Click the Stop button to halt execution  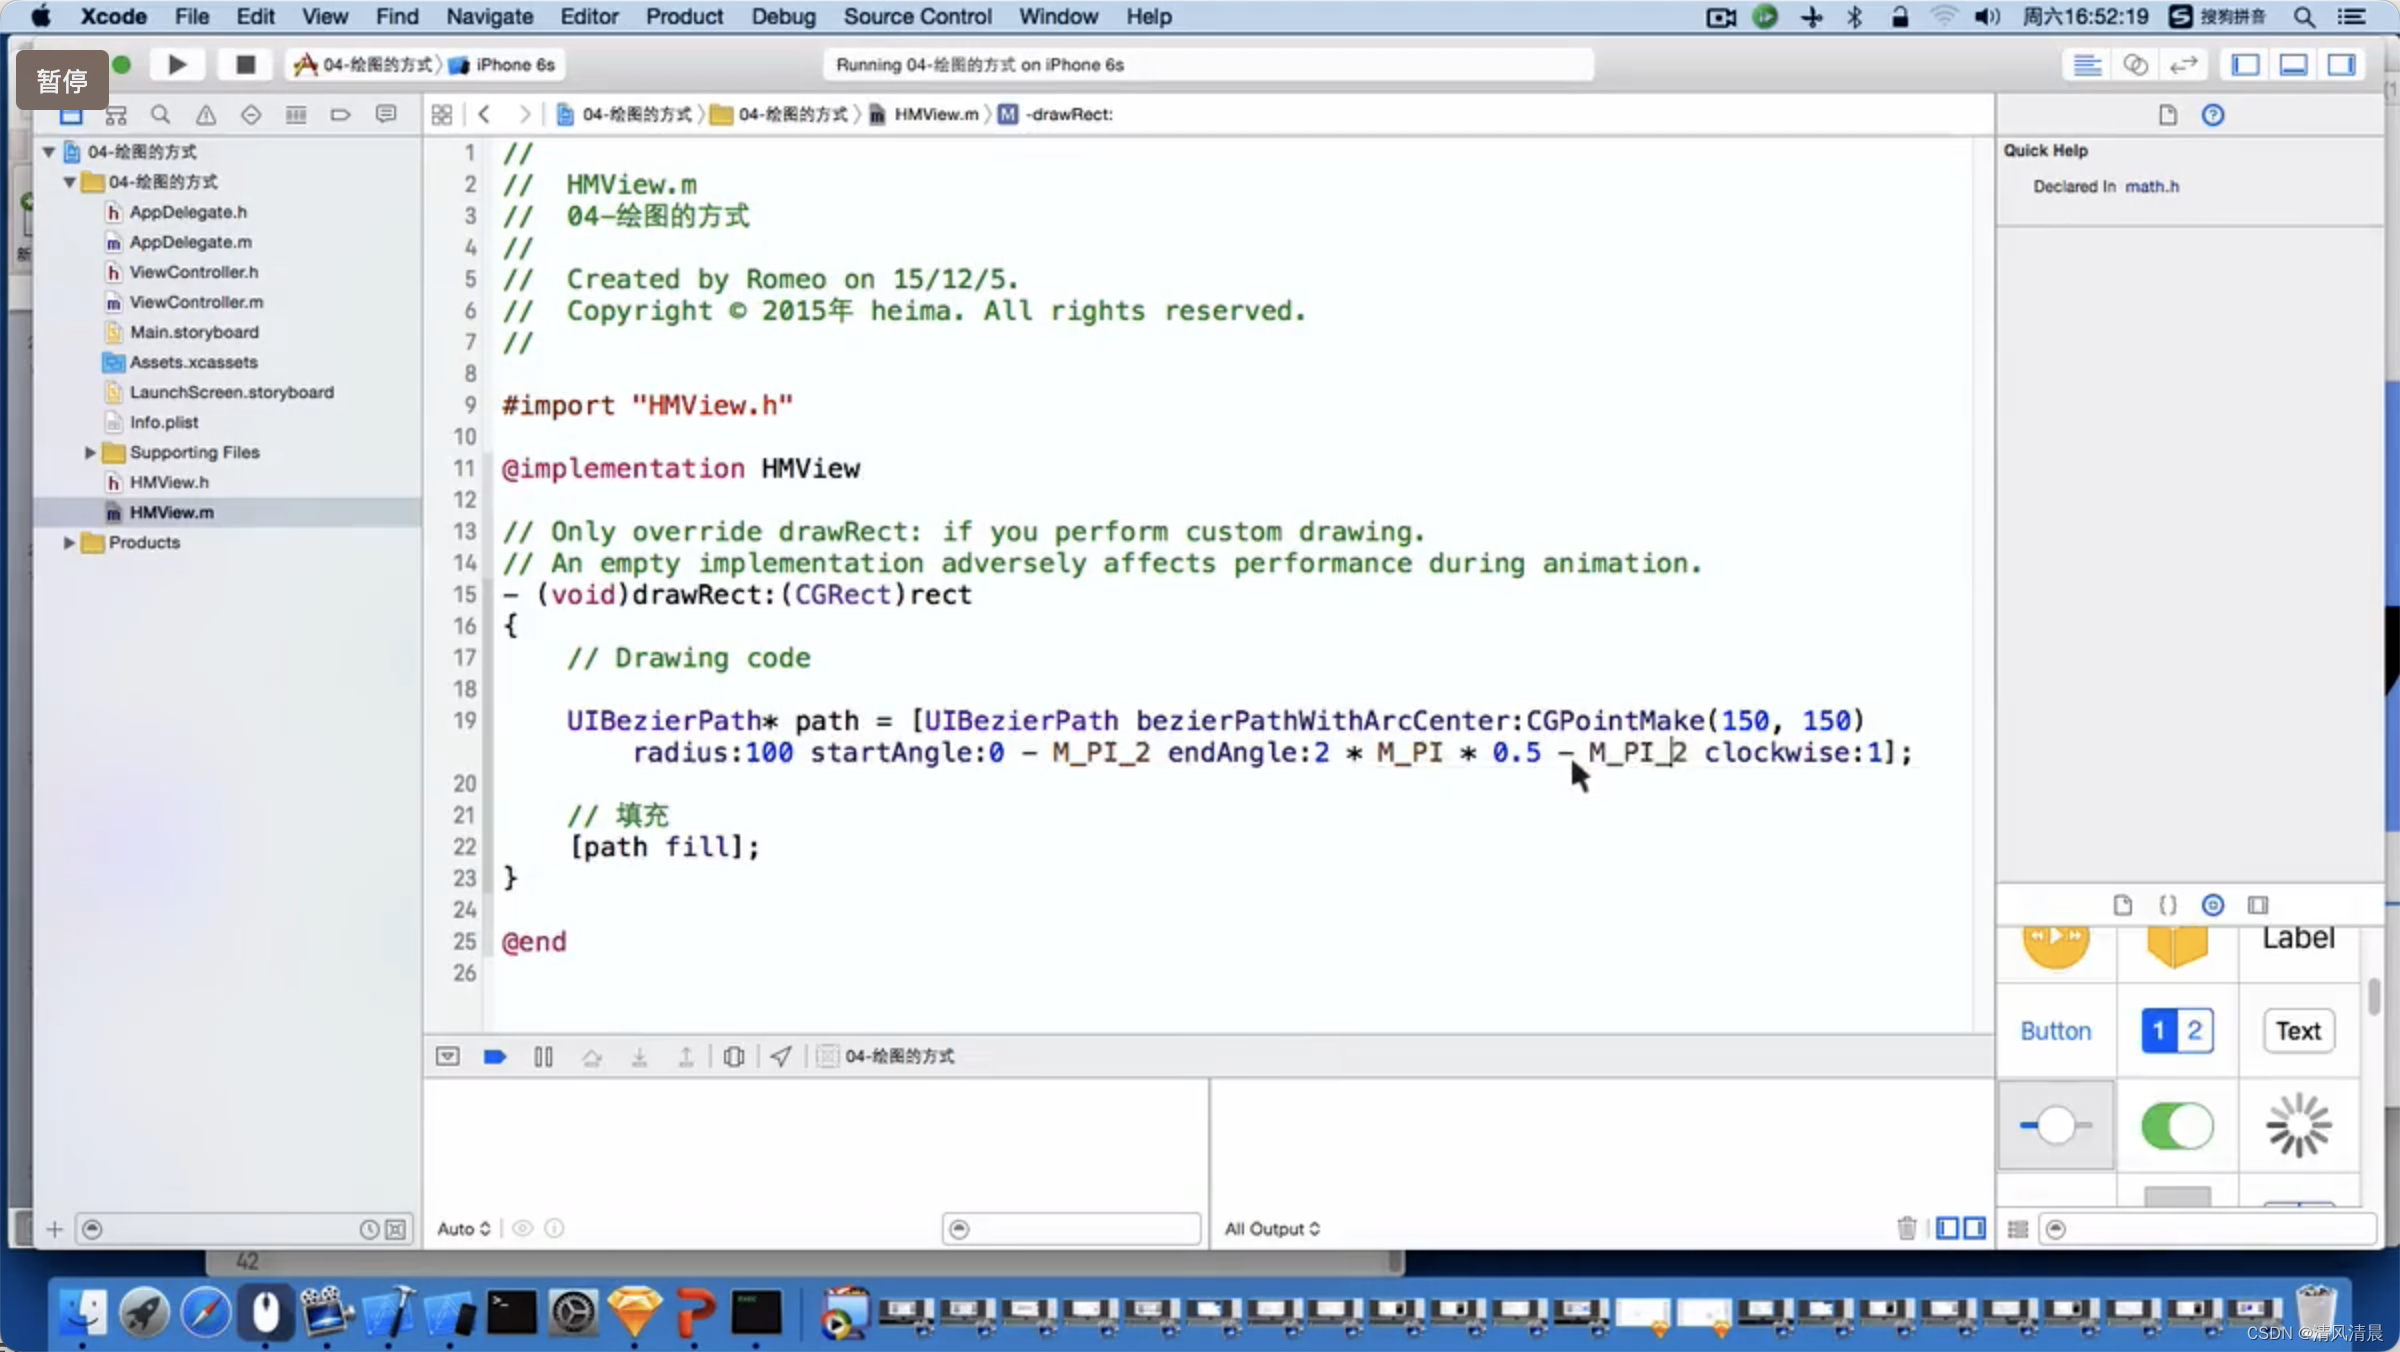pos(244,63)
